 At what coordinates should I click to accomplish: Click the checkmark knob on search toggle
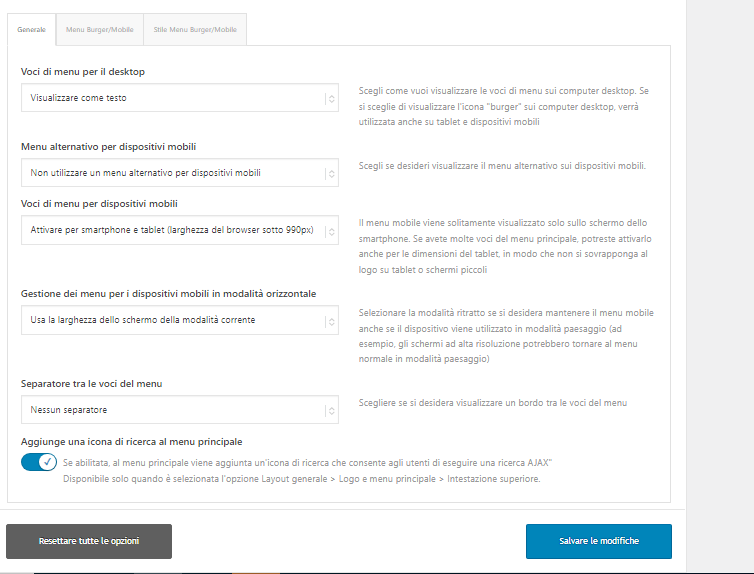48,462
